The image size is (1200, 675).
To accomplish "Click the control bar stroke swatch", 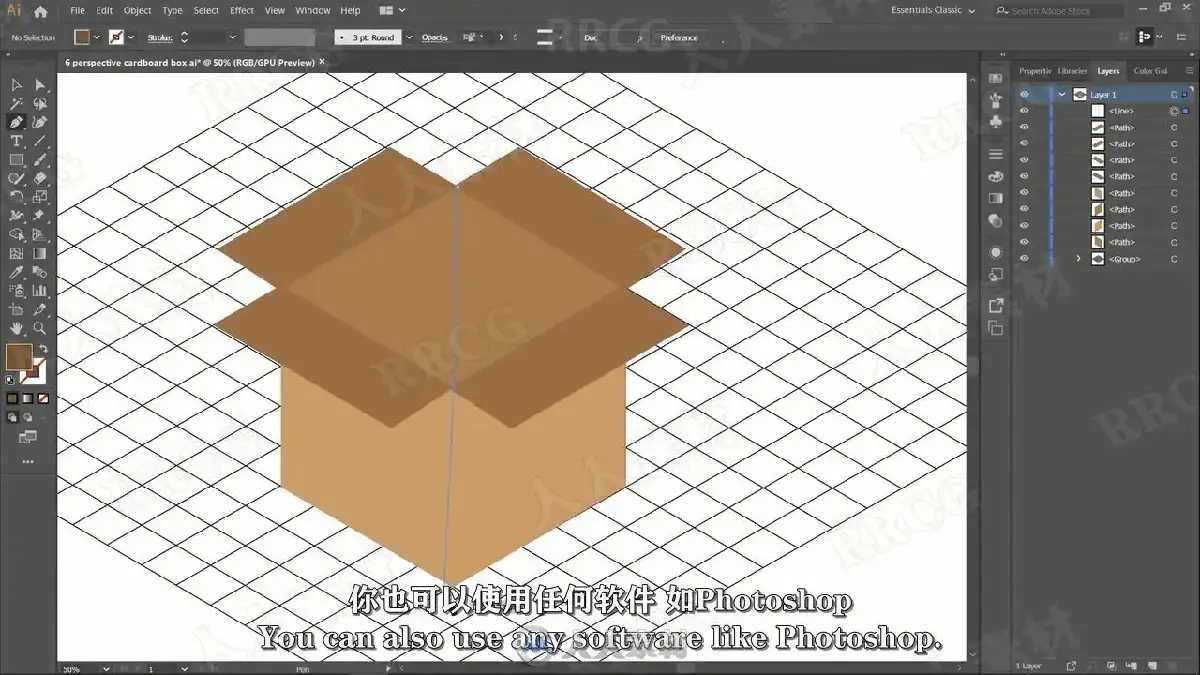I will [116, 37].
